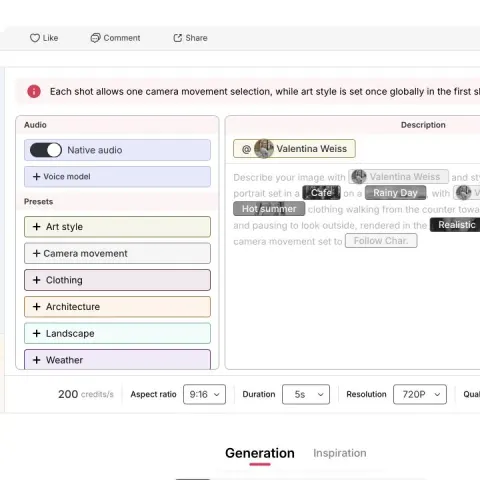This screenshot has height=480, width=480.
Task: Click the Follow Char. camera tag
Action: [381, 241]
